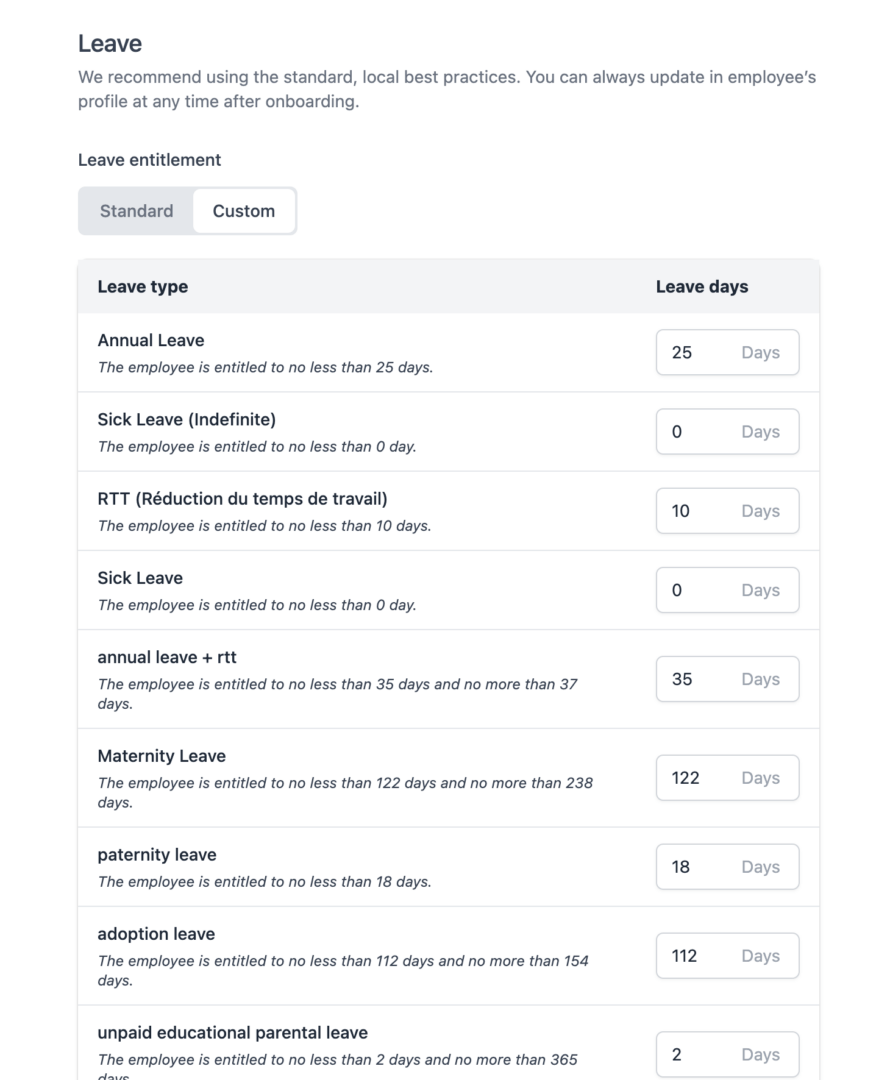This screenshot has height=1080, width=890.
Task: Edit adoption leave days field showing 112
Action: pos(727,955)
